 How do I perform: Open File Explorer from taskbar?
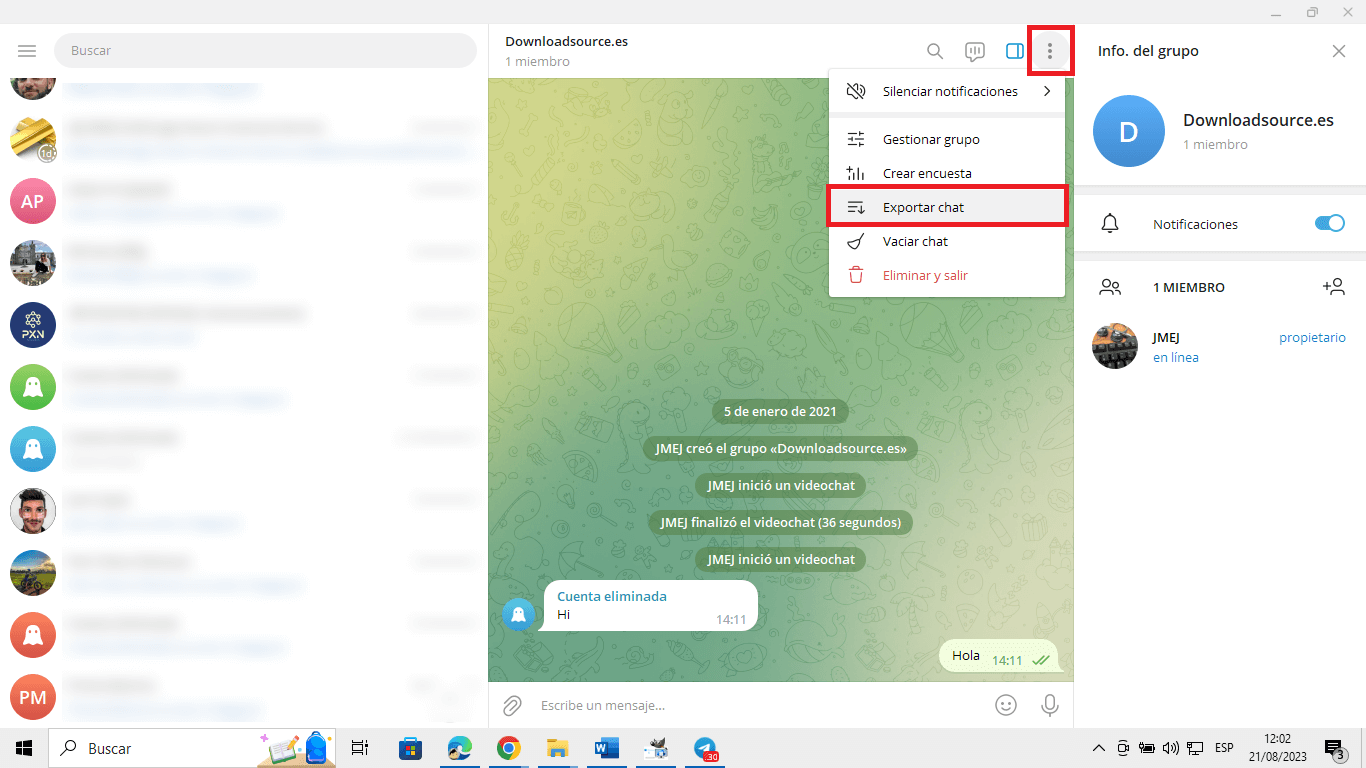(x=557, y=748)
